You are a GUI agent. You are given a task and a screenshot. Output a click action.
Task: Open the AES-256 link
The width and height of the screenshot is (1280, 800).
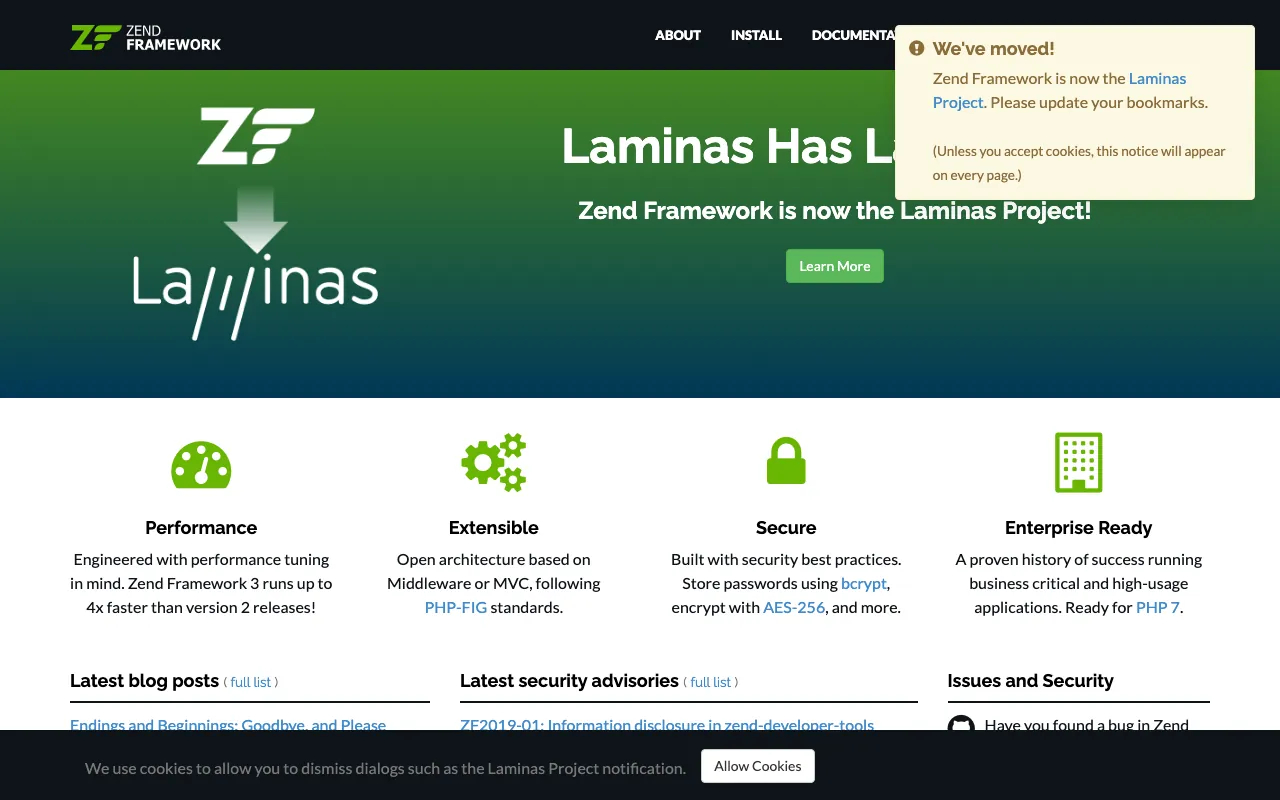click(x=794, y=607)
